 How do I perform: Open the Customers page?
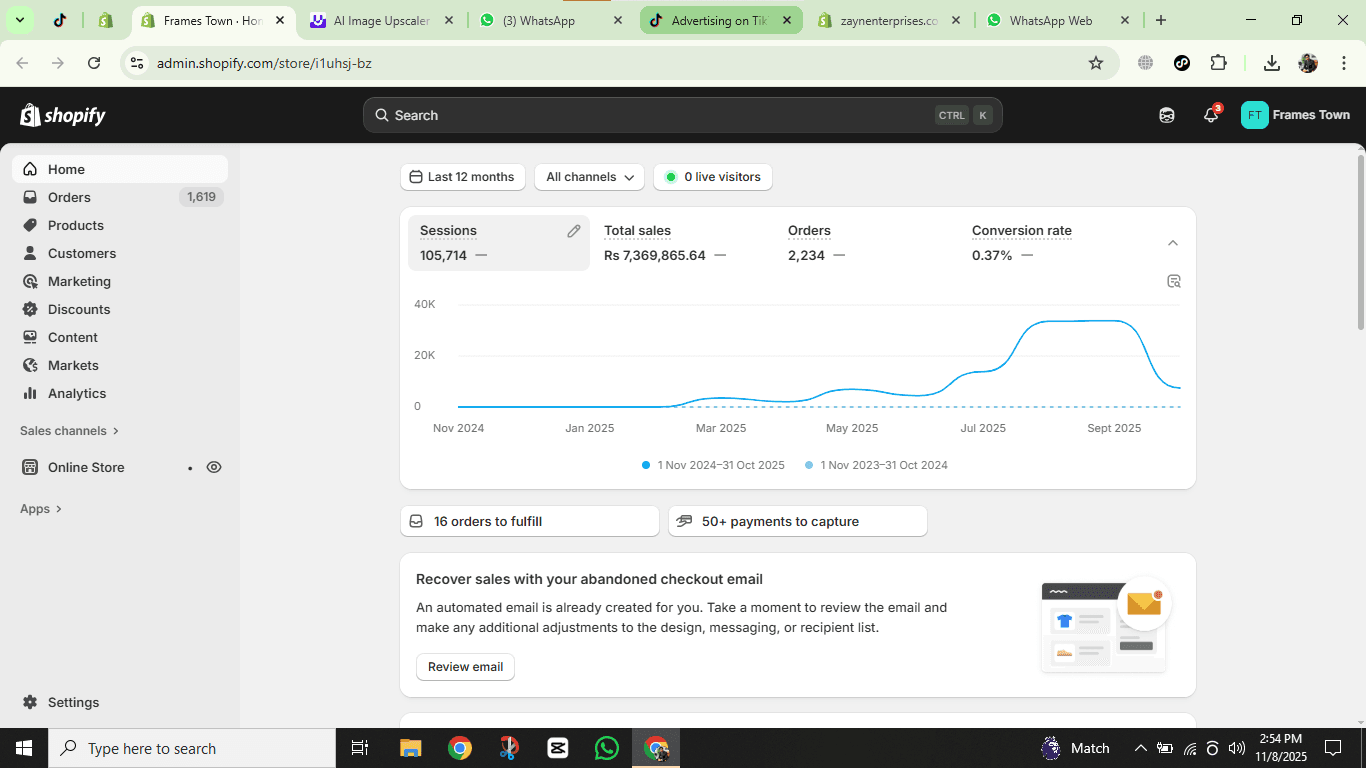point(80,253)
